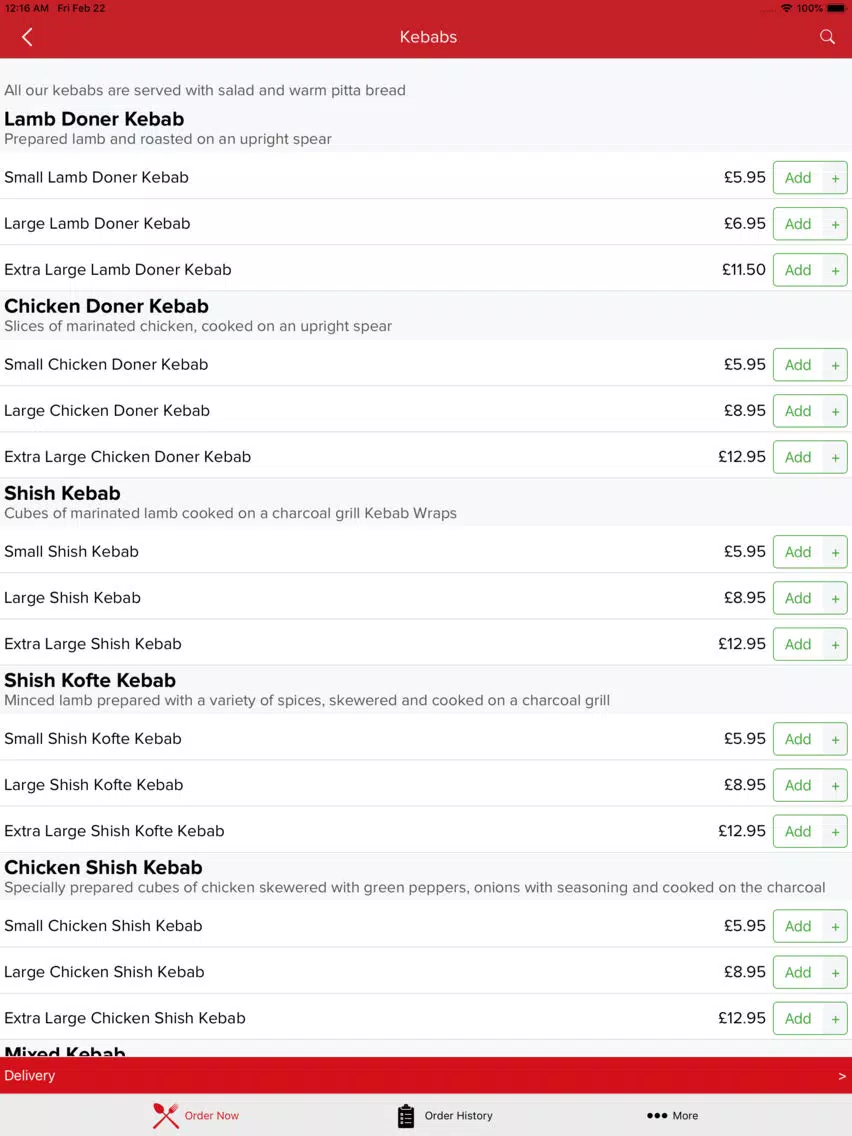This screenshot has height=1136, width=852.
Task: Tap the Order Now crossed-utensils icon
Action: [x=165, y=1116]
